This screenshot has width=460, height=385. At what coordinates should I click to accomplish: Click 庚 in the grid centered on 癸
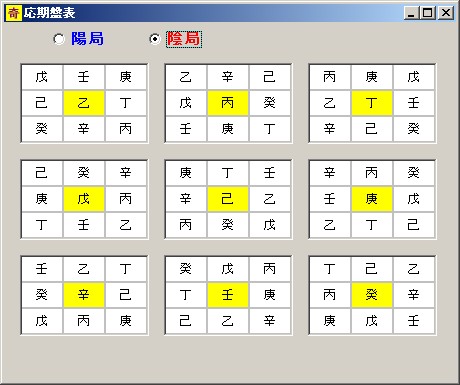330,321
